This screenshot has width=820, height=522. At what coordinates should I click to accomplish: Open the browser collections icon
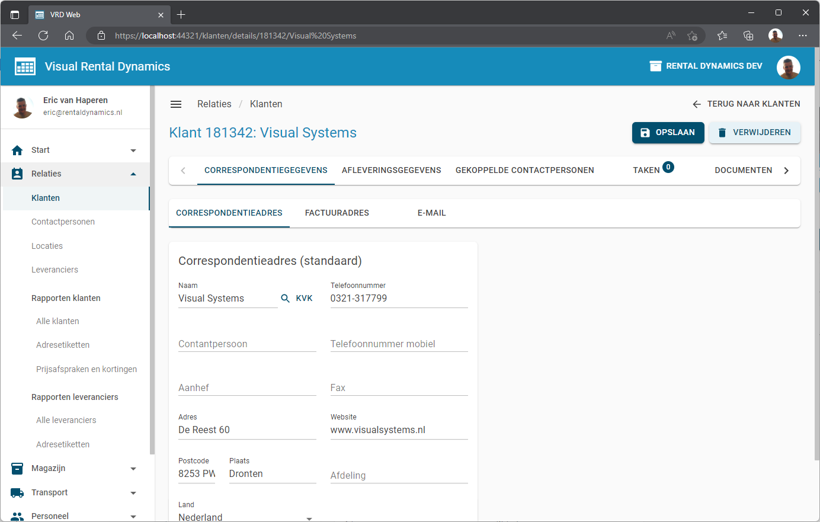pos(748,36)
